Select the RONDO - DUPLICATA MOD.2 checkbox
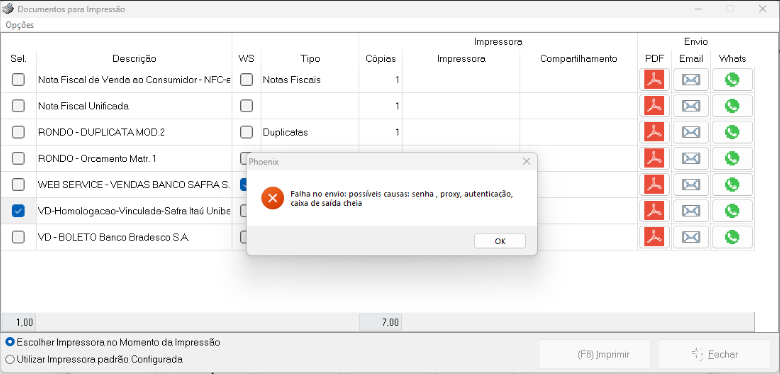The image size is (780, 374). (18, 132)
